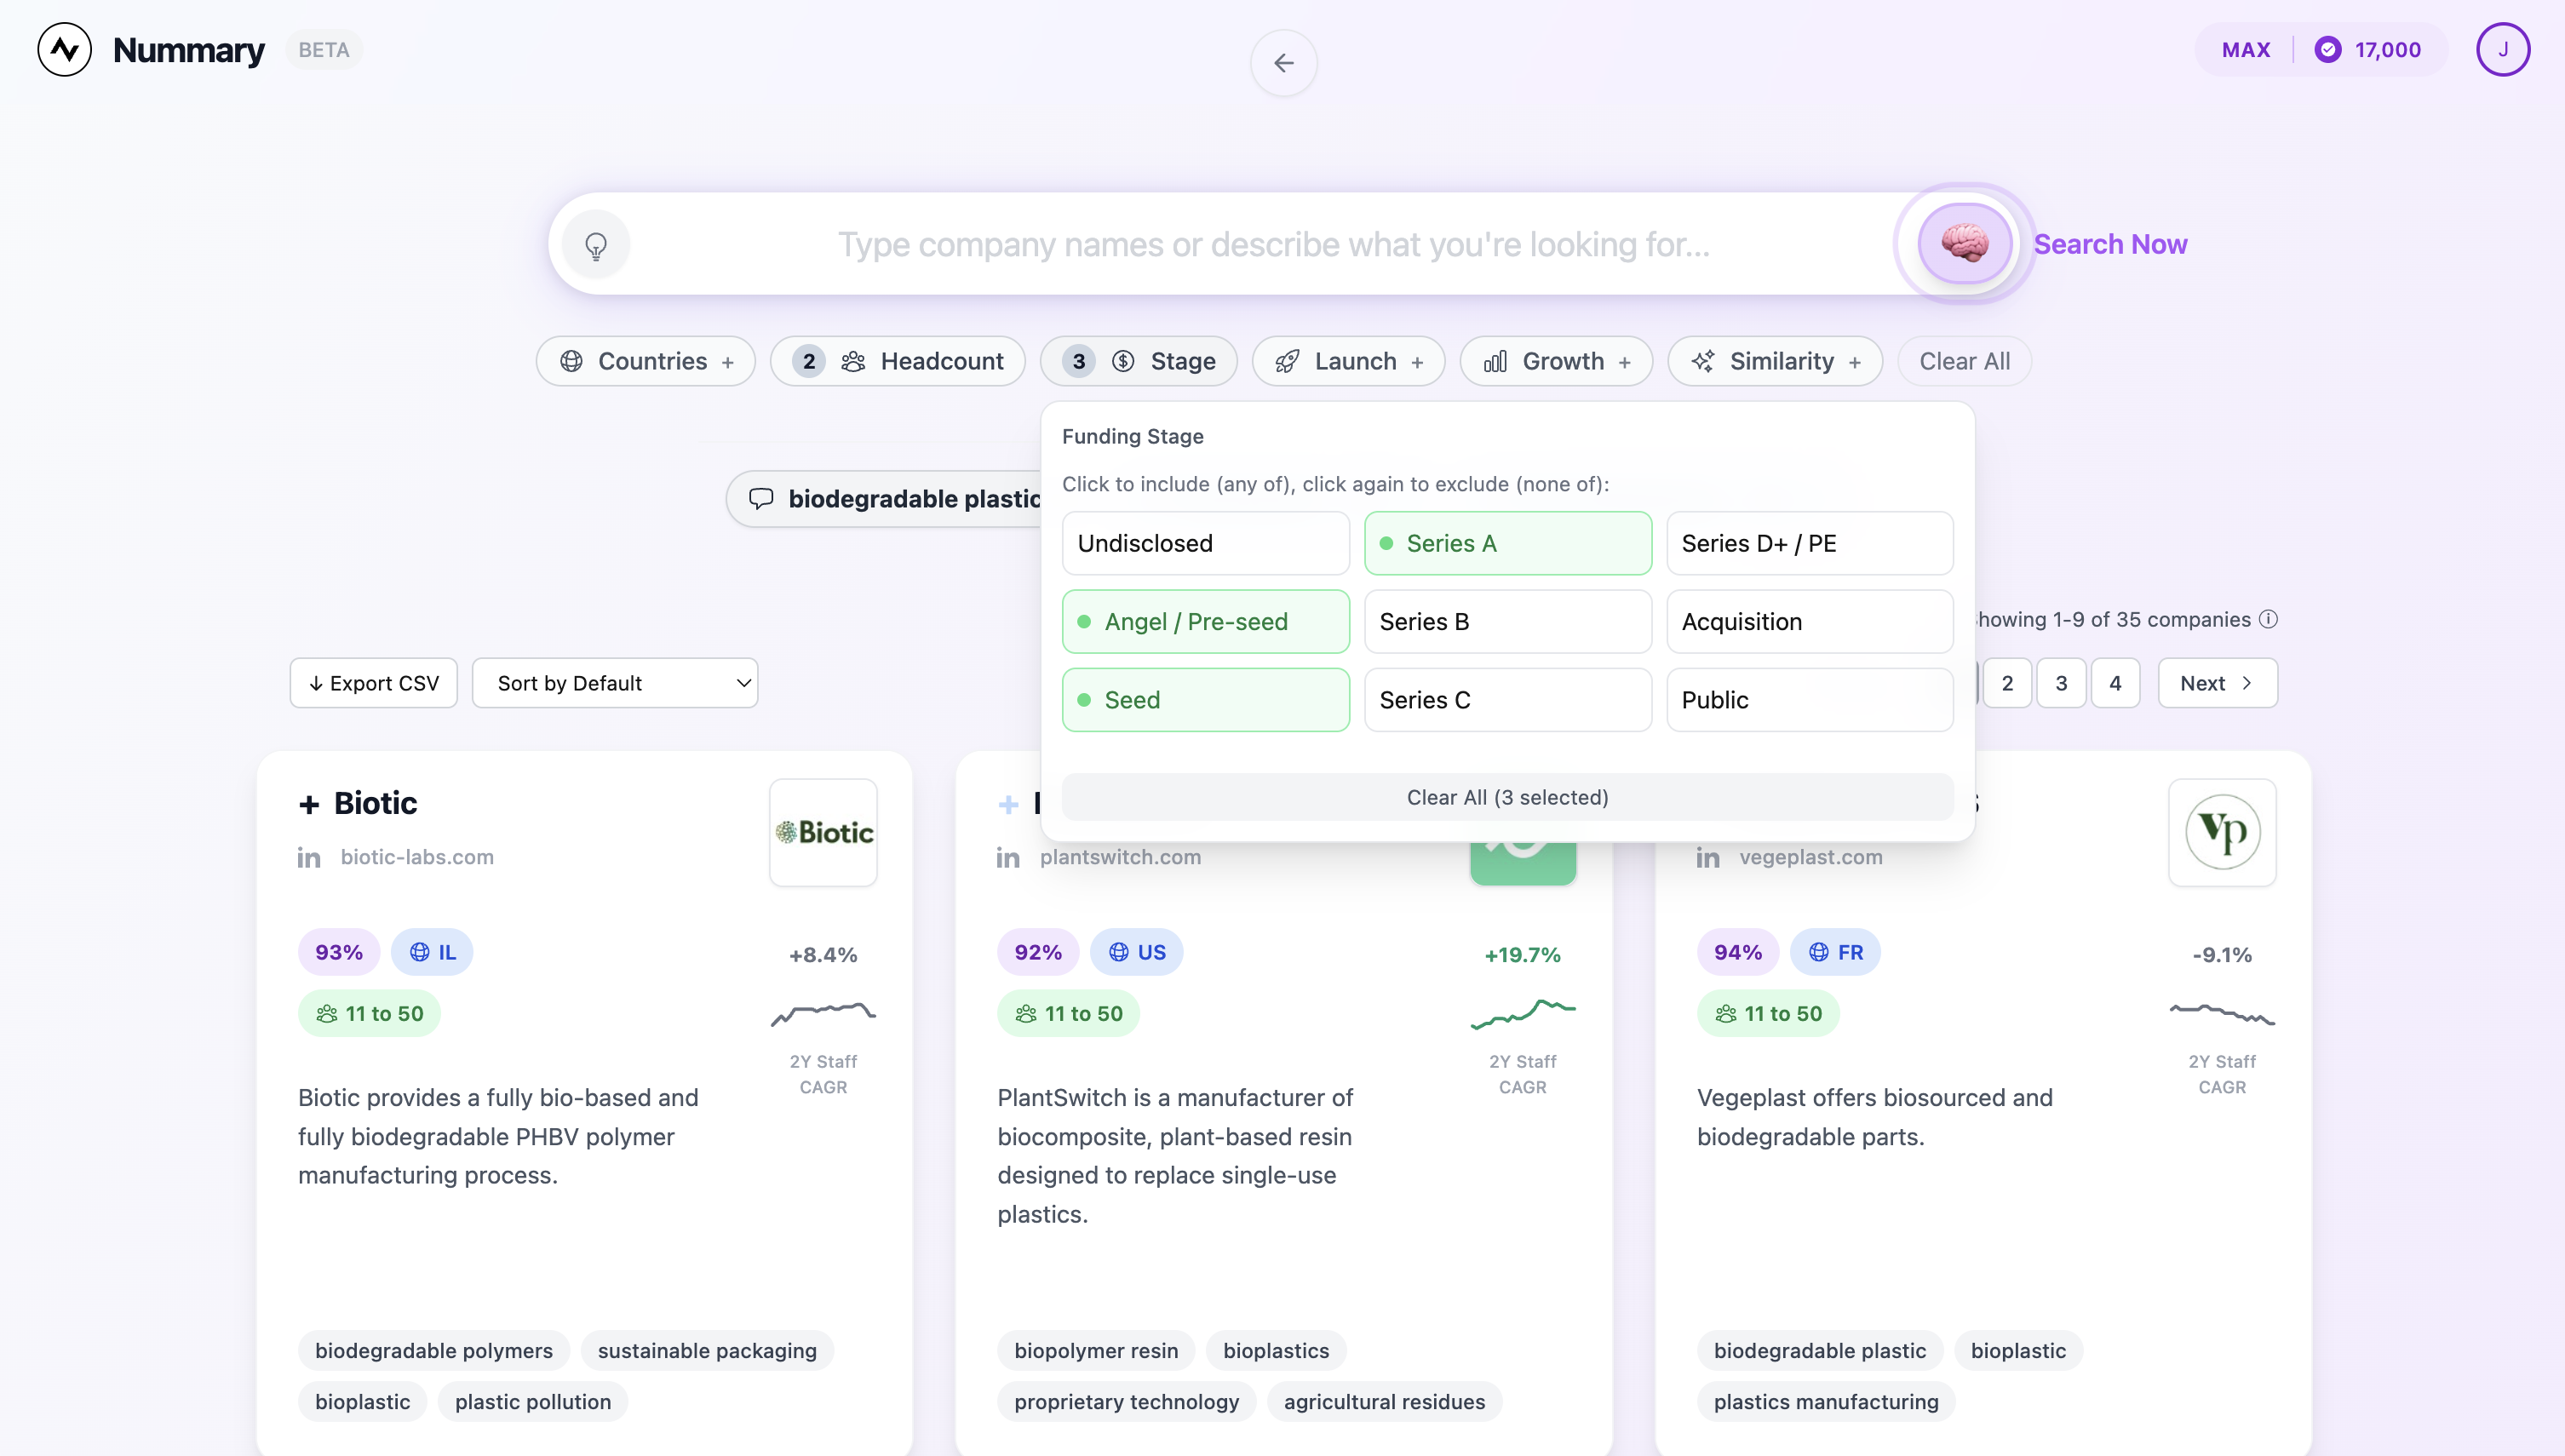Click the Biotic company logo
Screen dimensions: 2565x1456
[823, 832]
